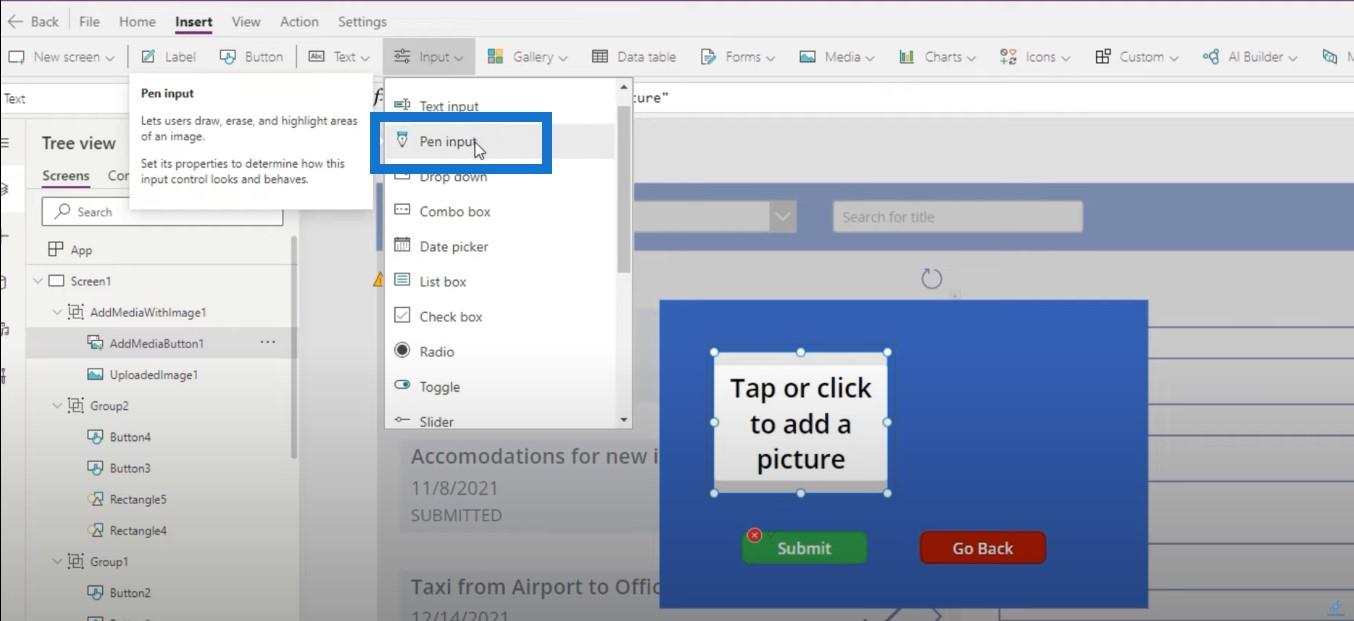The width and height of the screenshot is (1354, 621).
Task: Open the Forms dropdown
Action: tap(738, 57)
